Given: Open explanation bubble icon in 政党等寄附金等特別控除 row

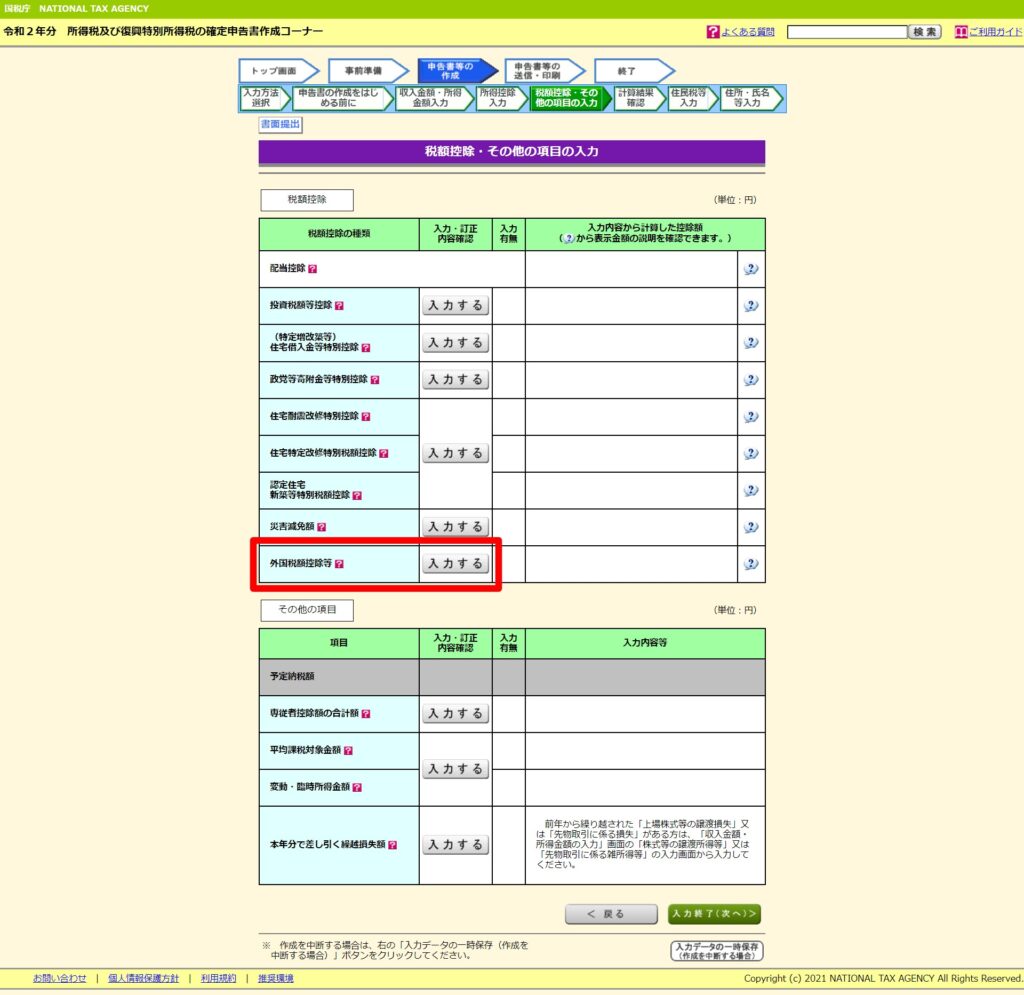Looking at the screenshot, I should coord(751,380).
